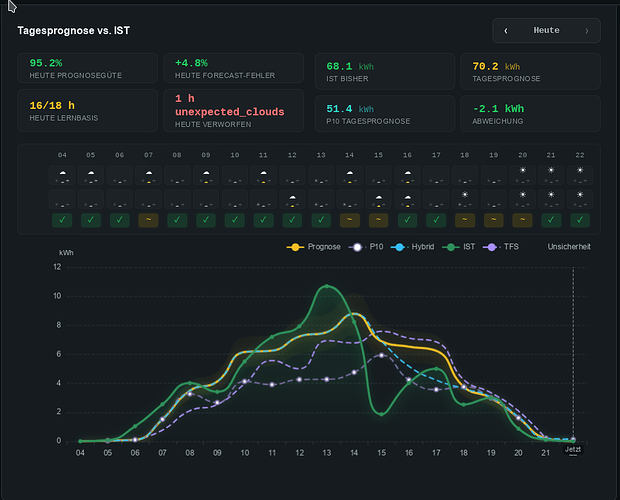The image size is (620, 500).
Task: Open the Abweichung -2.1 kWh card
Action: 530,113
